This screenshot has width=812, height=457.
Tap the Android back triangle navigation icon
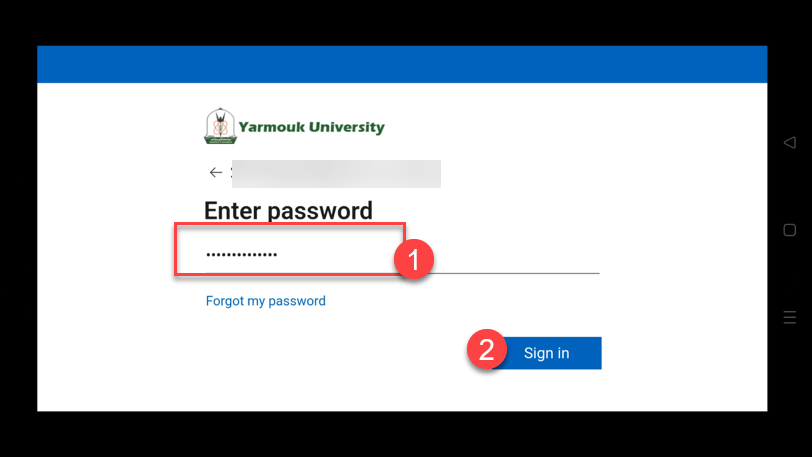click(x=789, y=142)
